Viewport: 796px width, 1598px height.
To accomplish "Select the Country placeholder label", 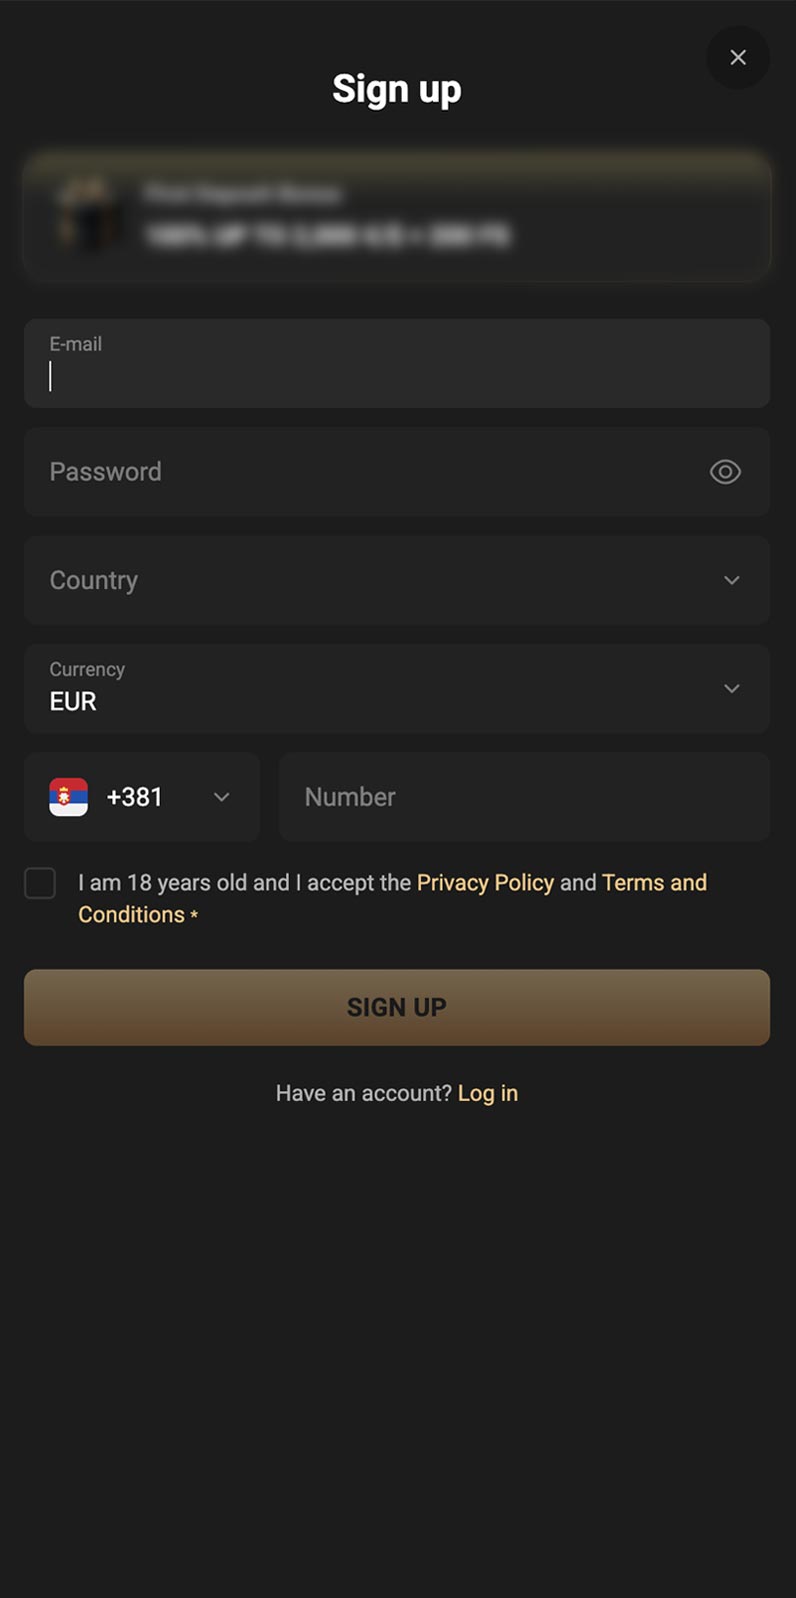I will point(94,580).
